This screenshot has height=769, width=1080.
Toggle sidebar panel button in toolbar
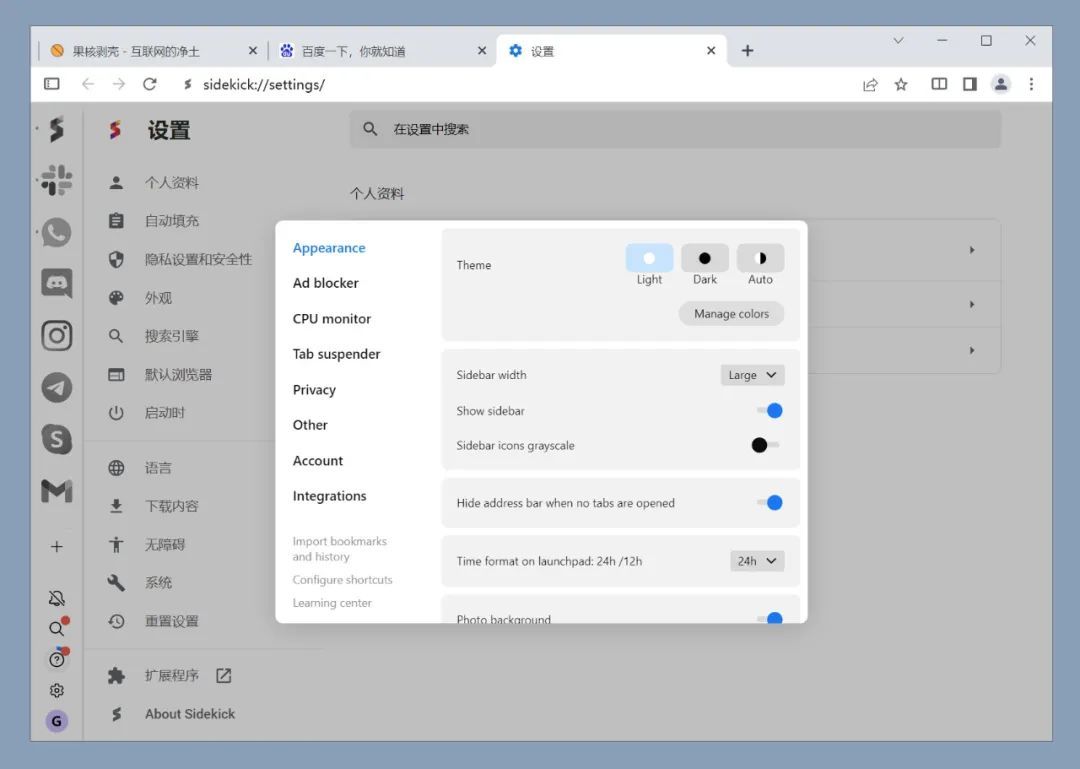point(52,84)
